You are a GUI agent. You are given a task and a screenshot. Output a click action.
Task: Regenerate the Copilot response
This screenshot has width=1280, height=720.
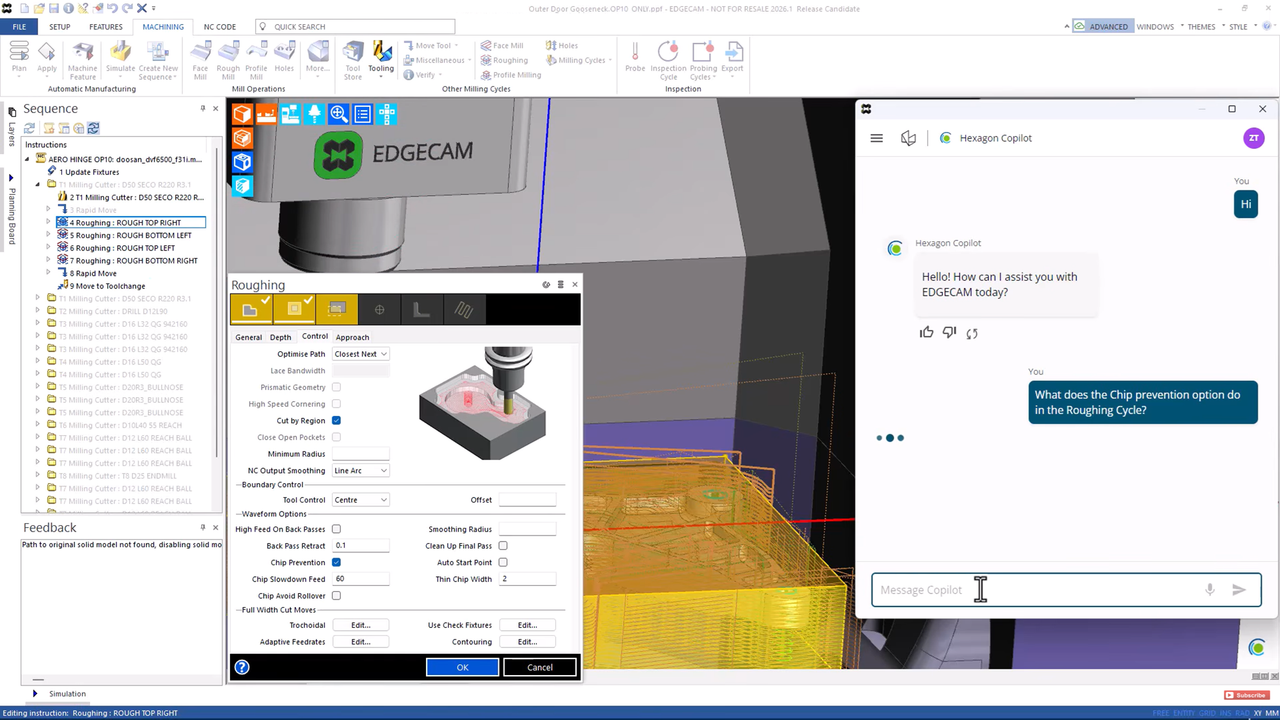click(x=972, y=333)
